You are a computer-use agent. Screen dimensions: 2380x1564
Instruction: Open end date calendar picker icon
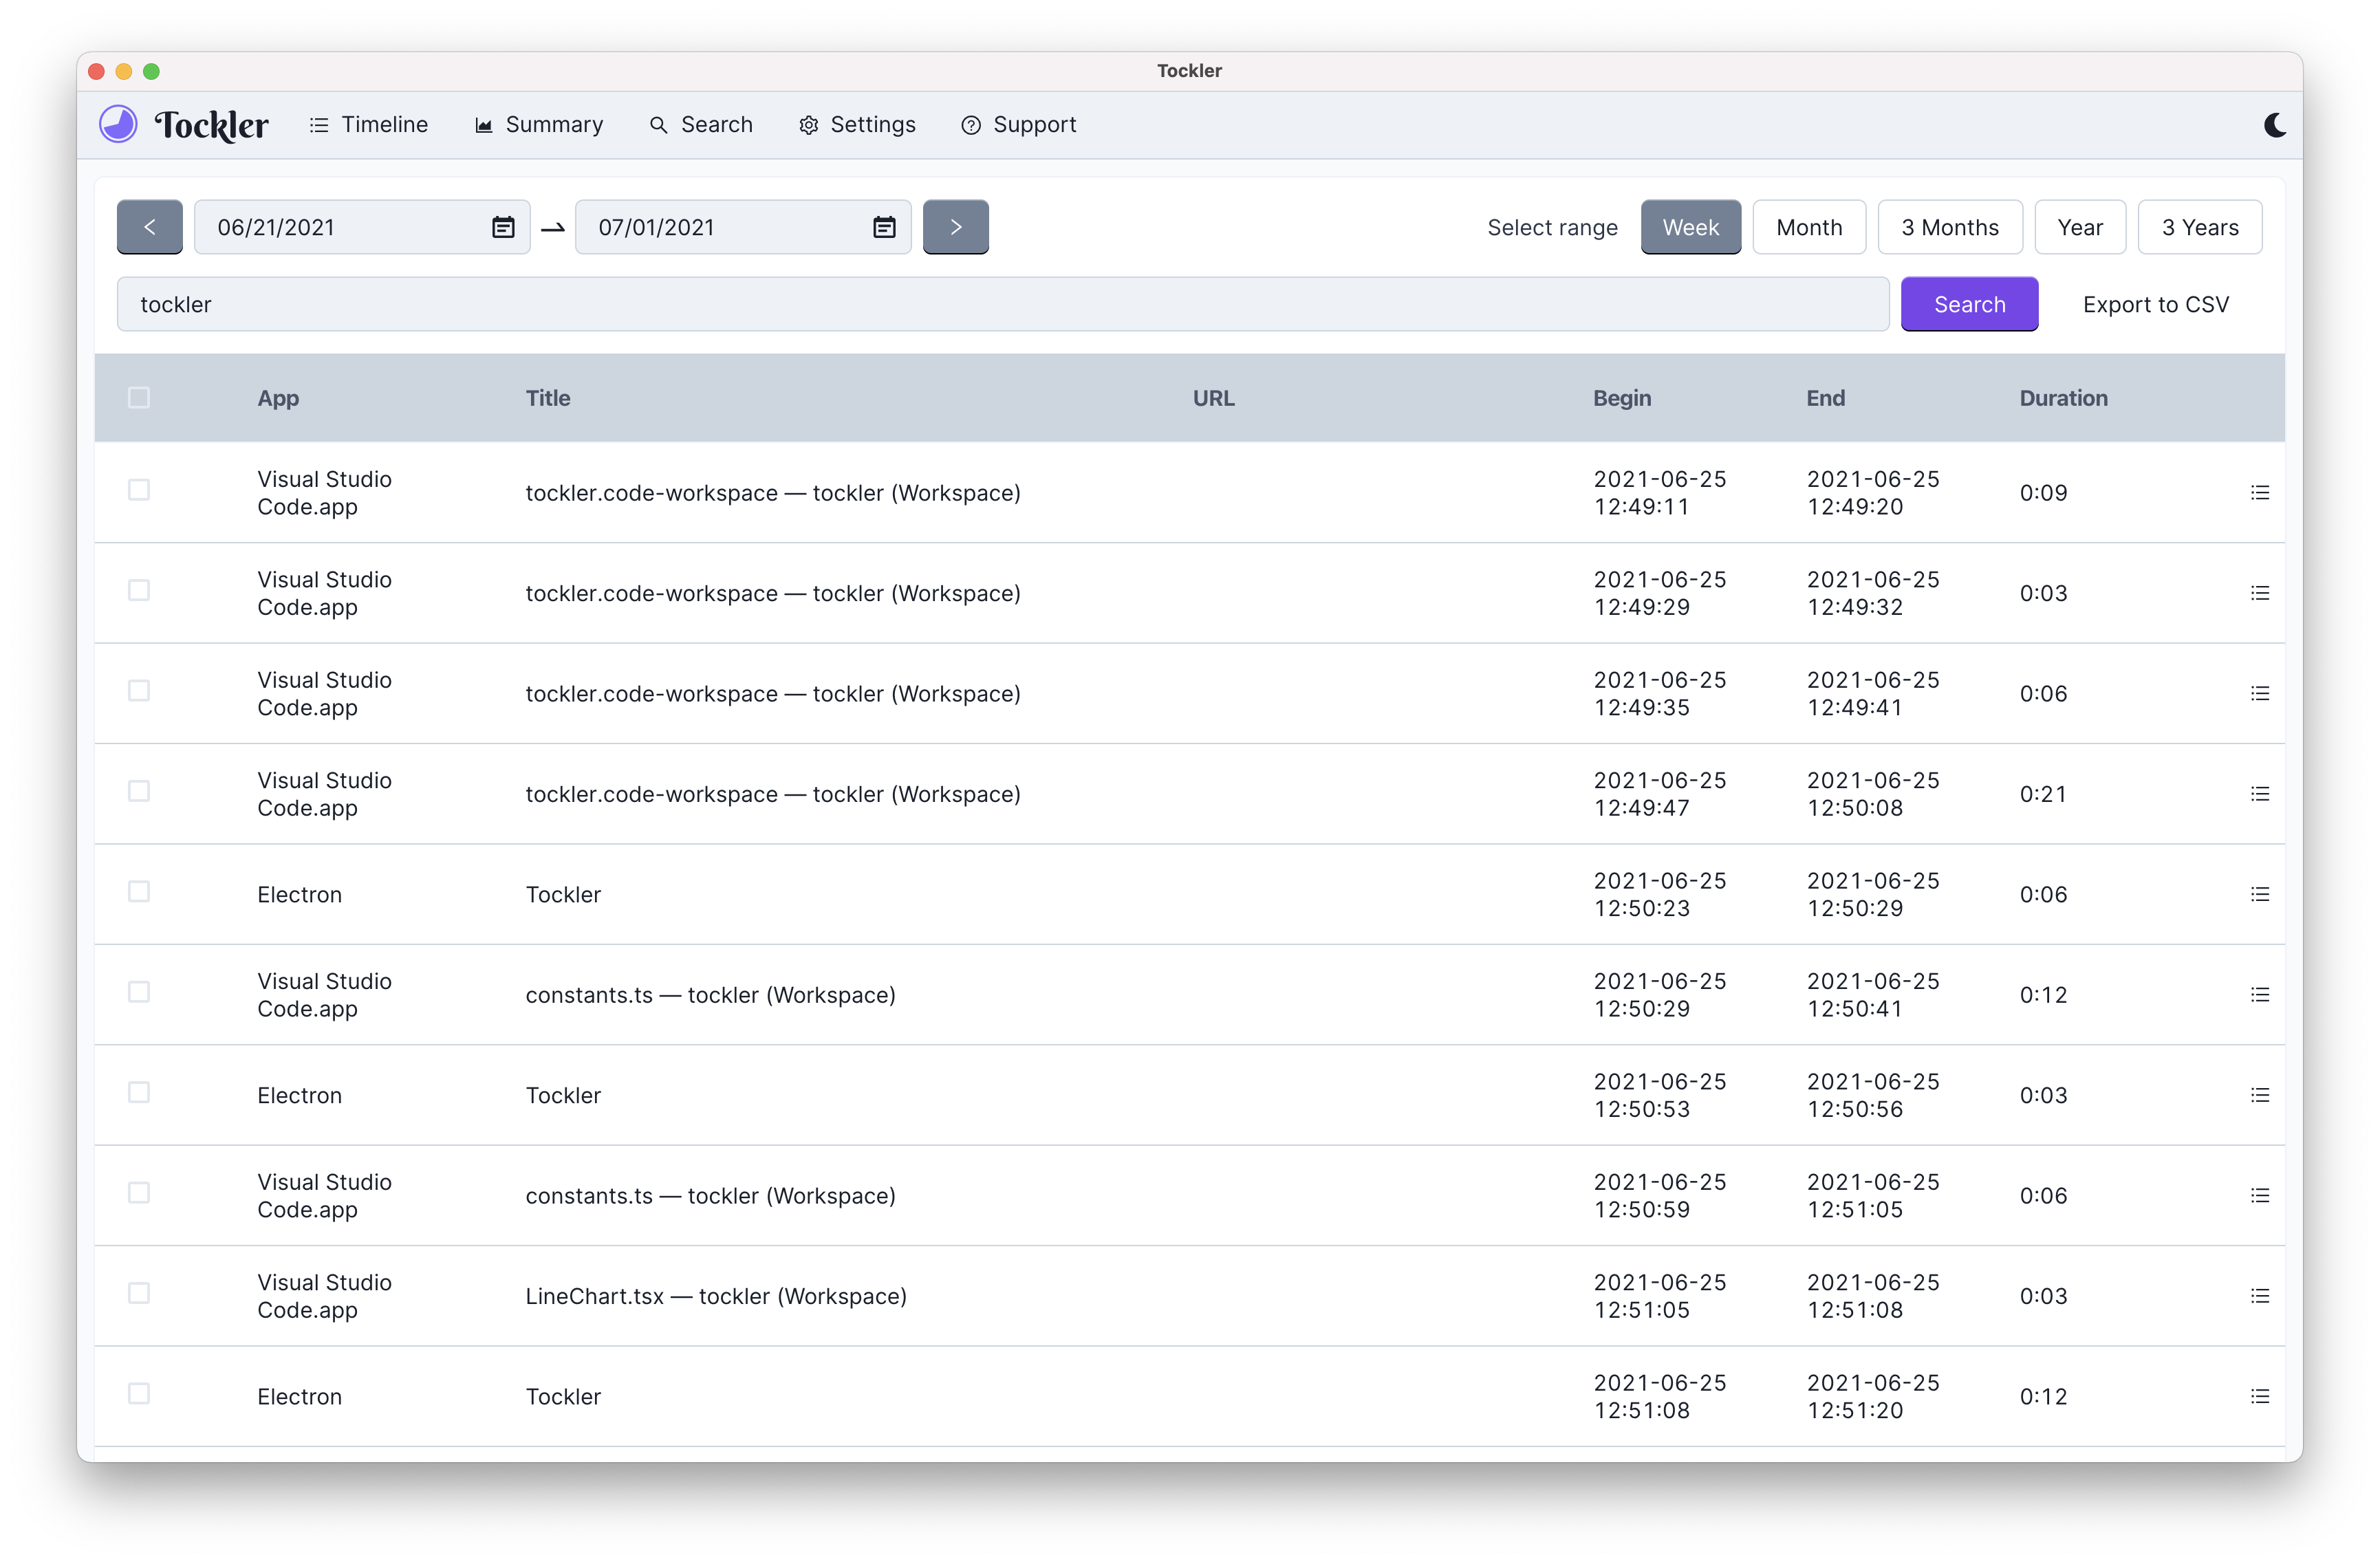tap(884, 227)
